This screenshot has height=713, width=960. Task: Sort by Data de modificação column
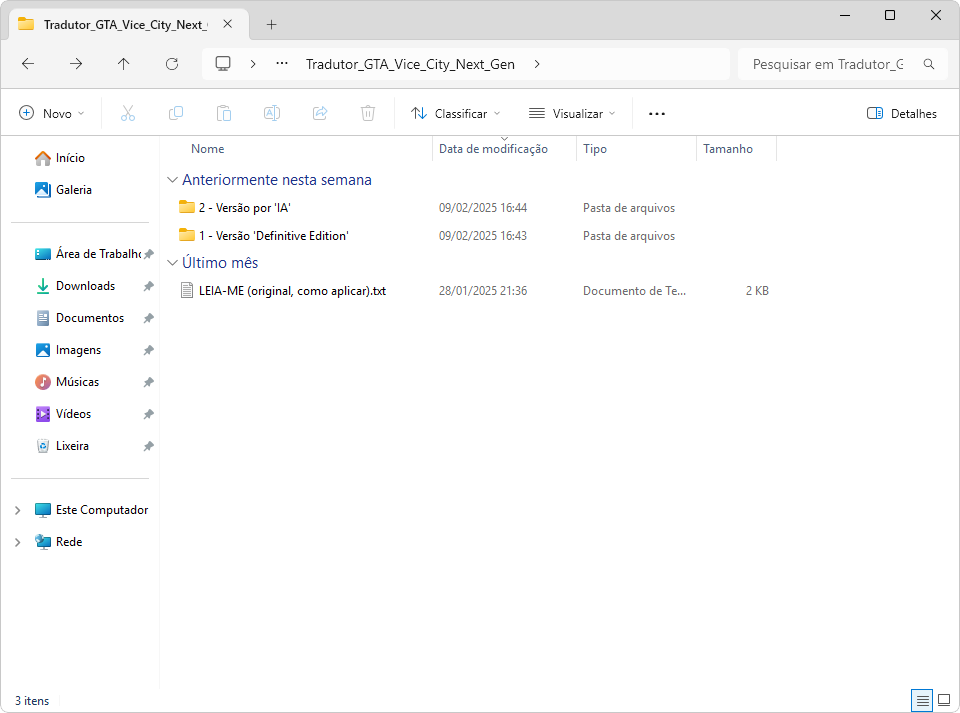(x=493, y=149)
